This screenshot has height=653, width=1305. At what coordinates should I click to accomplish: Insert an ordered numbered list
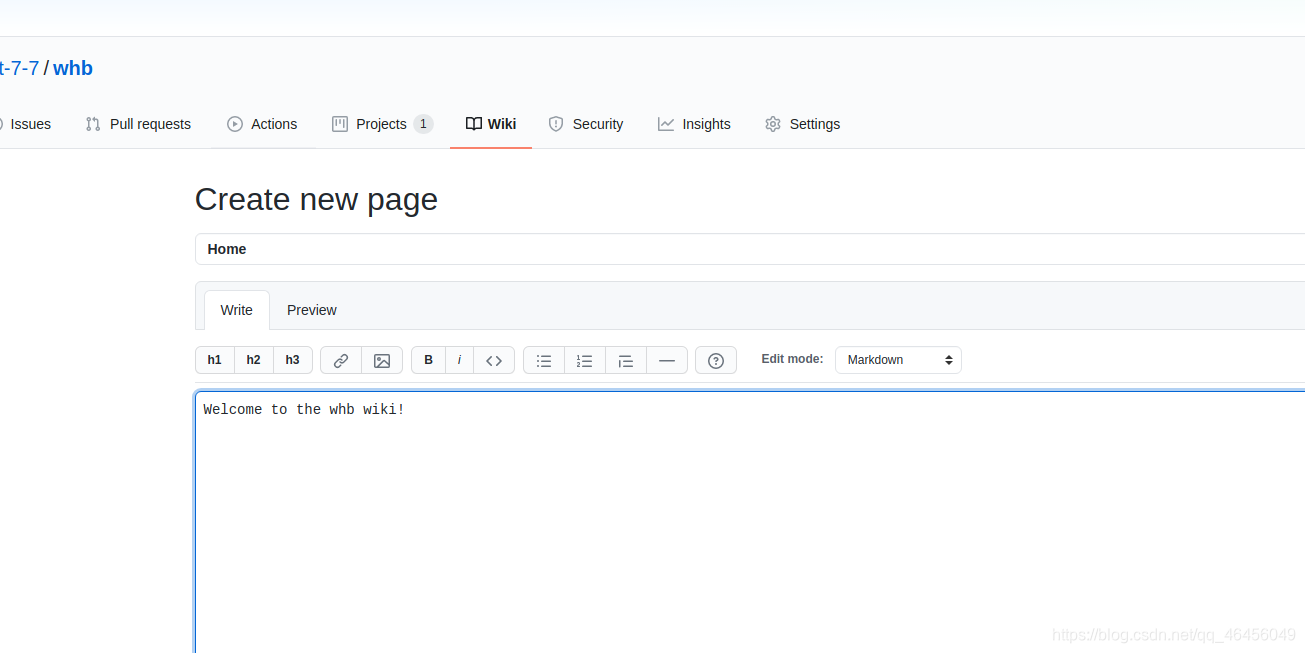coord(585,360)
